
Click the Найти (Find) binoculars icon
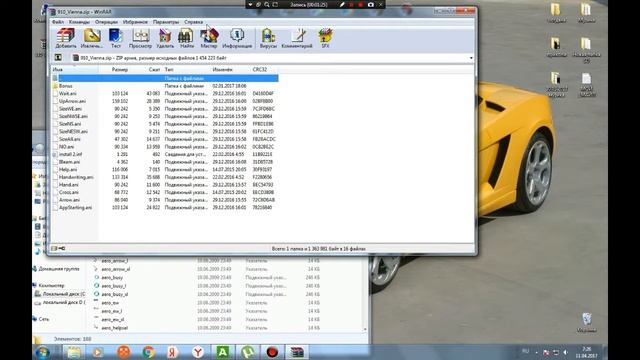(x=187, y=38)
